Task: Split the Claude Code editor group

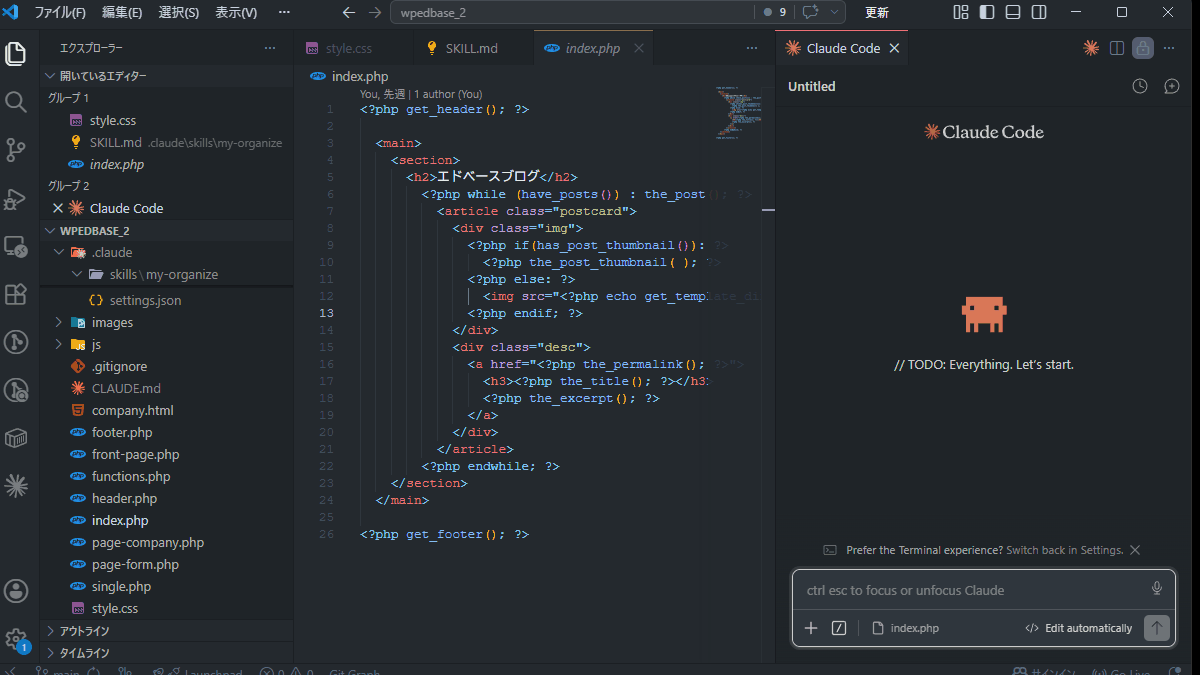Action: 1117,48
